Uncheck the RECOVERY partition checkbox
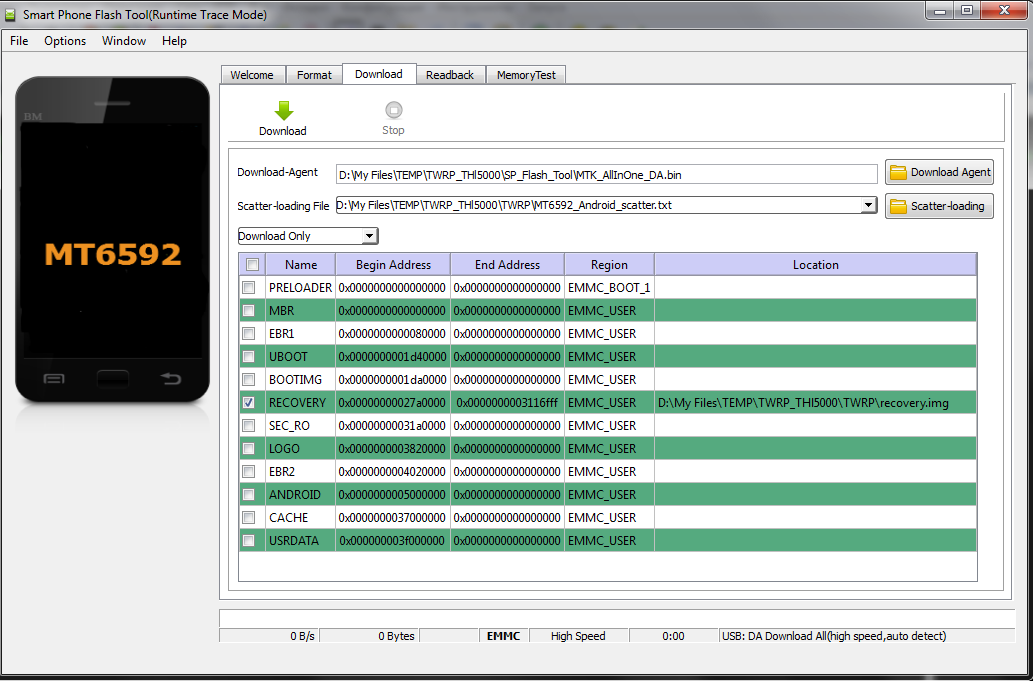The height and width of the screenshot is (681, 1033). [x=249, y=403]
